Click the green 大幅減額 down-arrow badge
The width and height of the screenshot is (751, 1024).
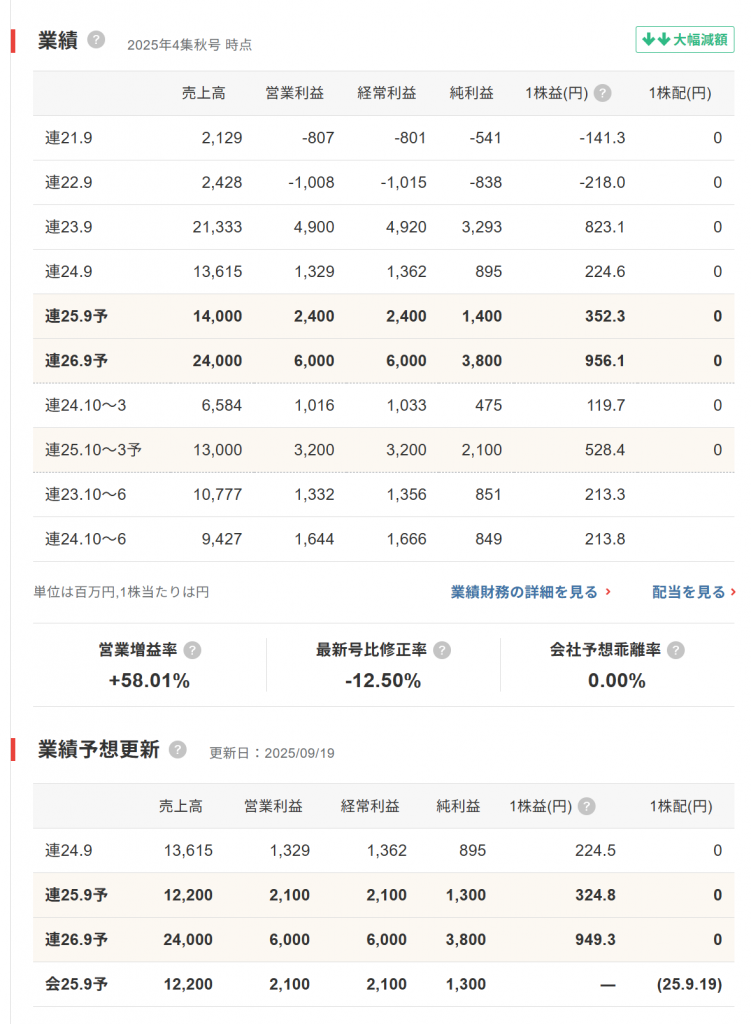(x=685, y=40)
